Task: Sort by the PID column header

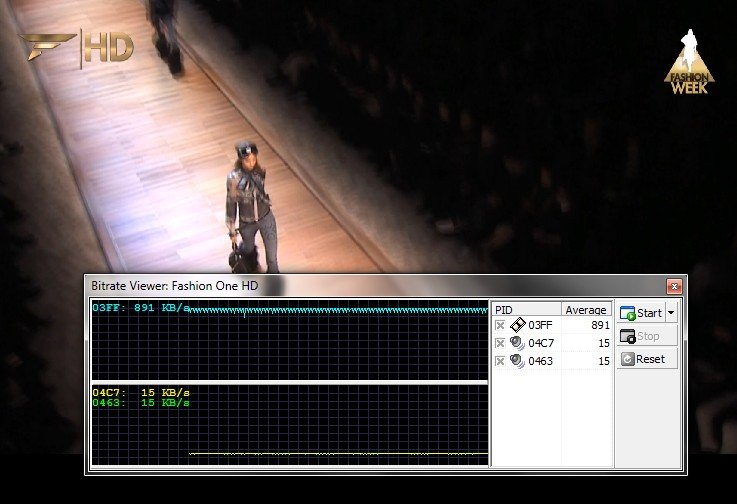Action: (x=526, y=309)
